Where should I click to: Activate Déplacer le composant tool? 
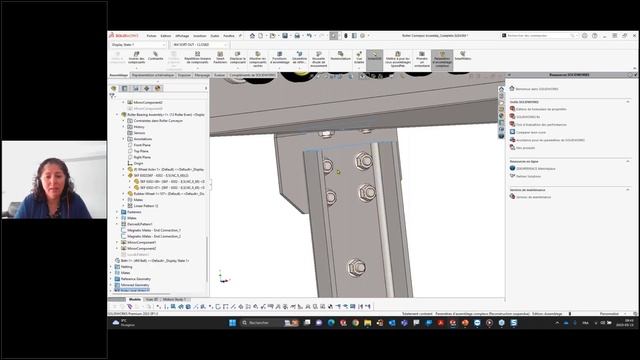pos(238,58)
